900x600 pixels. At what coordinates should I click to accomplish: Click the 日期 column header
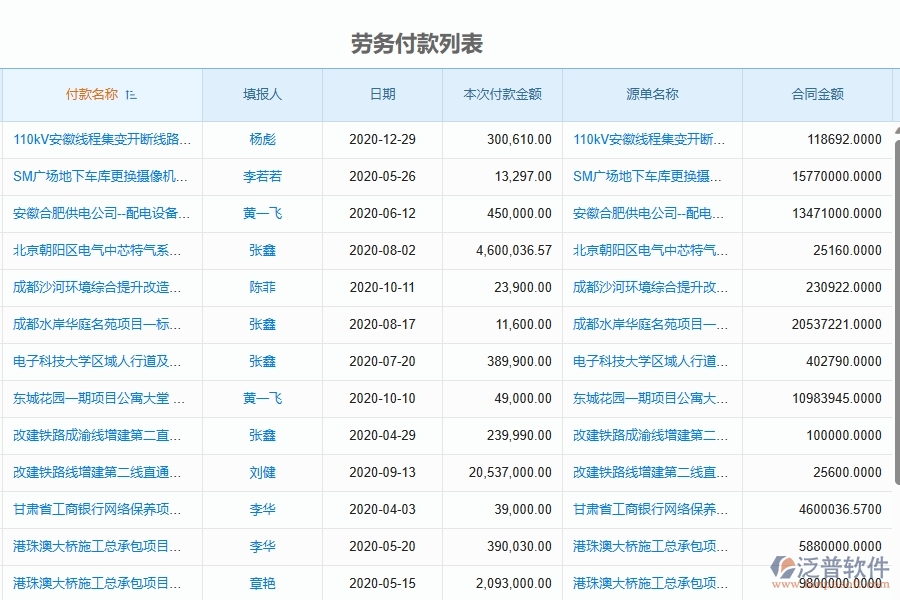(384, 94)
